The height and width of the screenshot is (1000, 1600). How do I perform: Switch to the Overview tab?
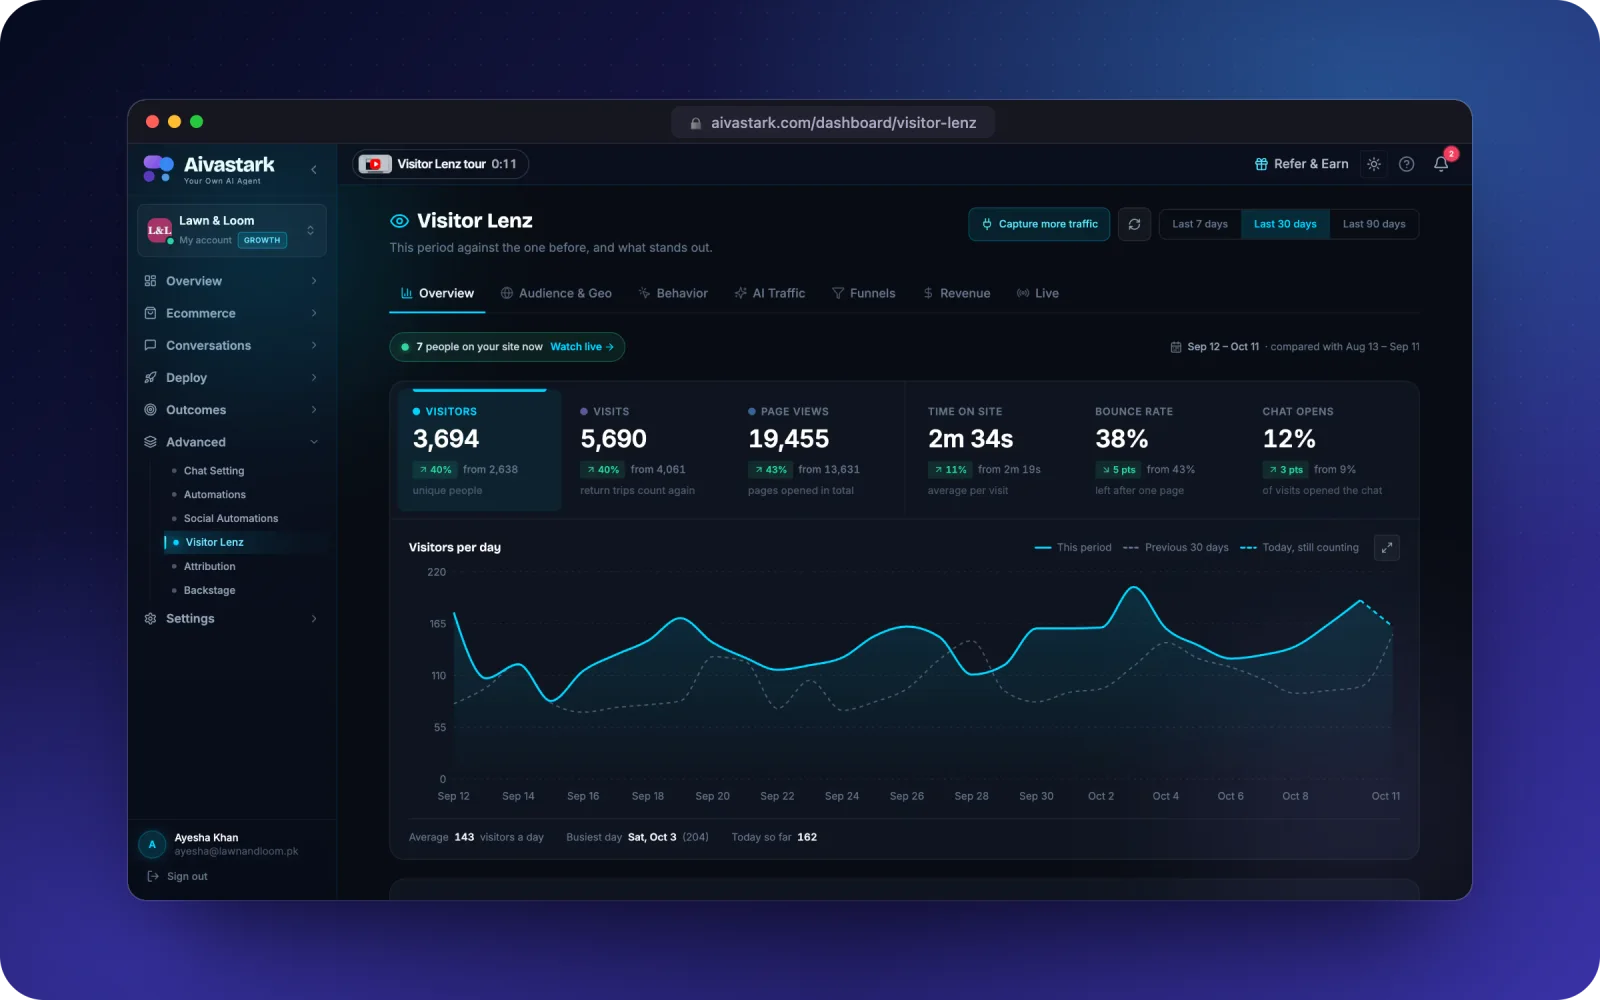437,293
